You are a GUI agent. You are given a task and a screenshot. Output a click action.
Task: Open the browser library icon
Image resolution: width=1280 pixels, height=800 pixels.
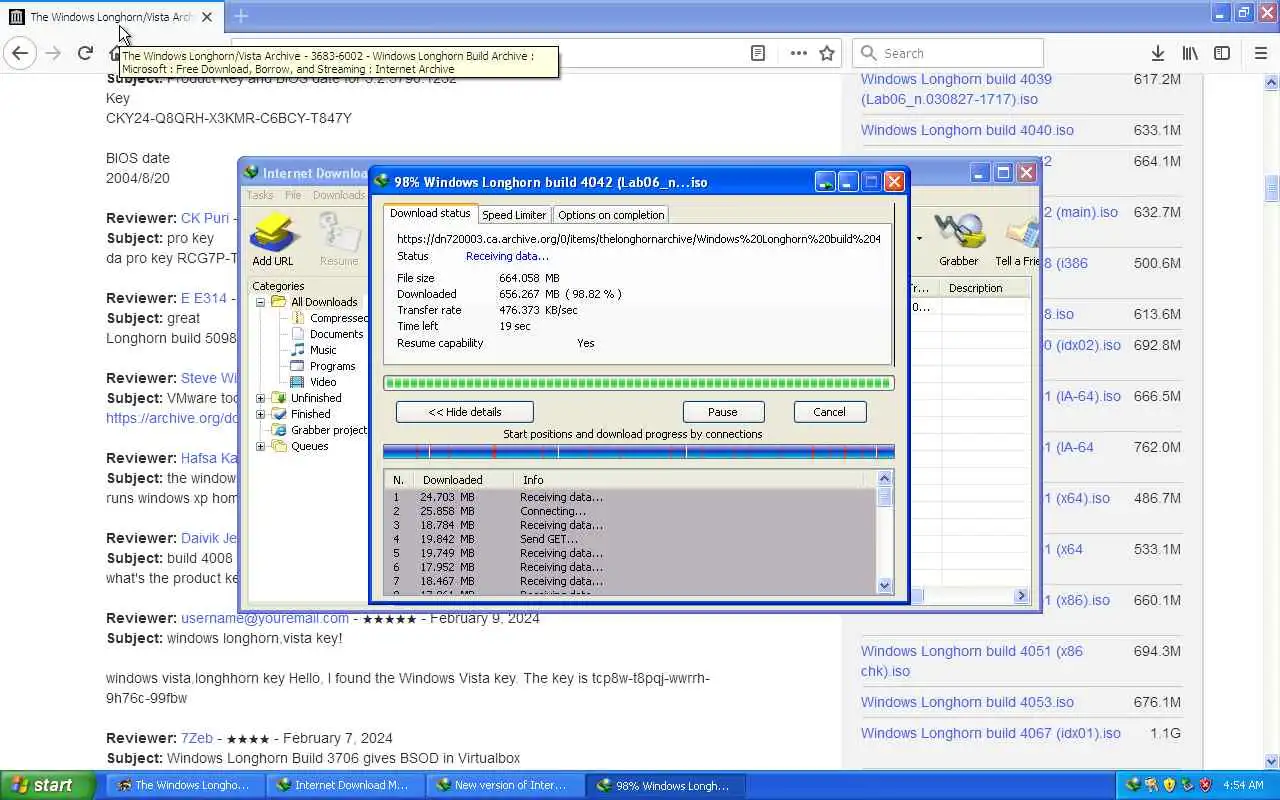pyautogui.click(x=1190, y=53)
